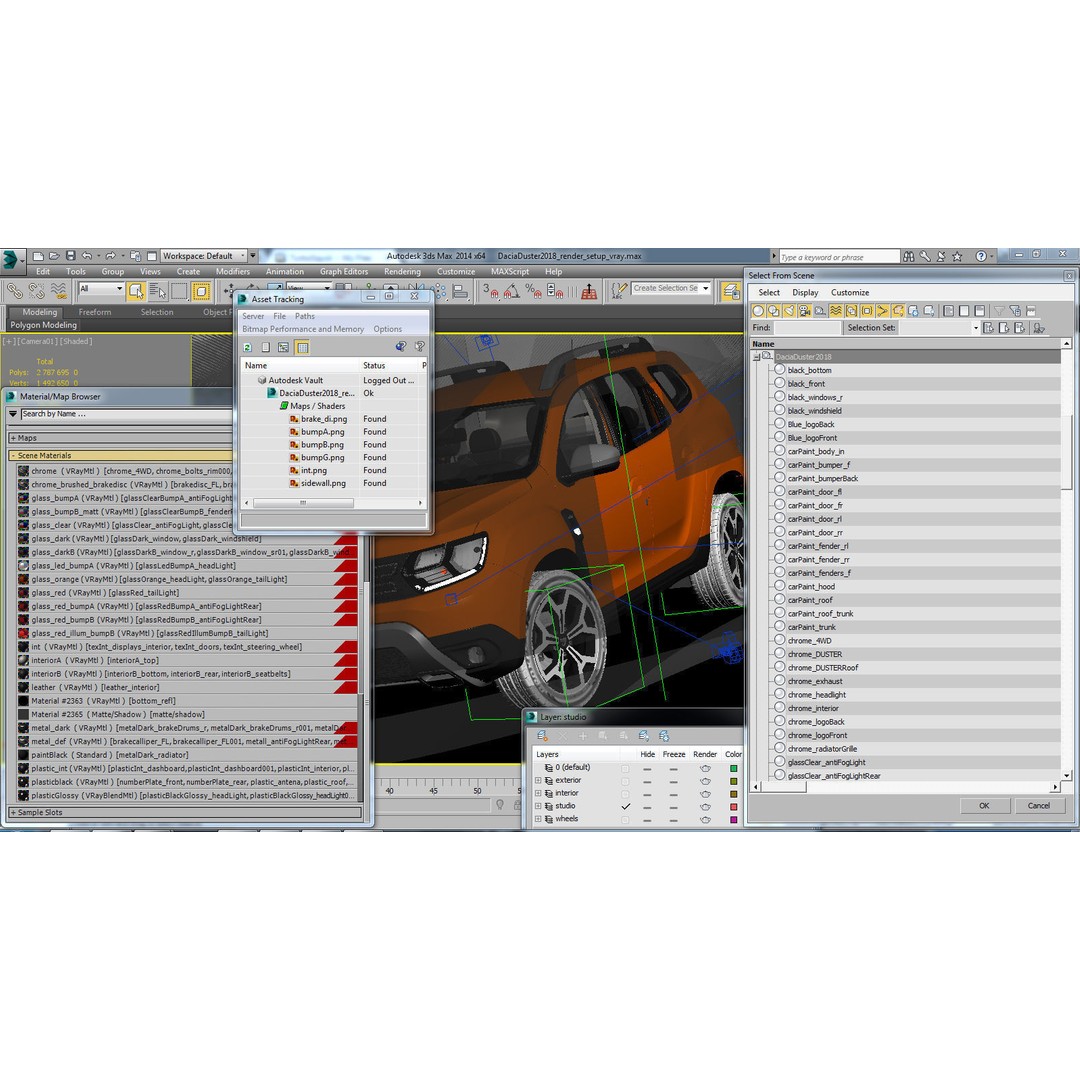Toggle the Window/Crossing selection icon
The width and height of the screenshot is (1080, 1080).
point(201,291)
